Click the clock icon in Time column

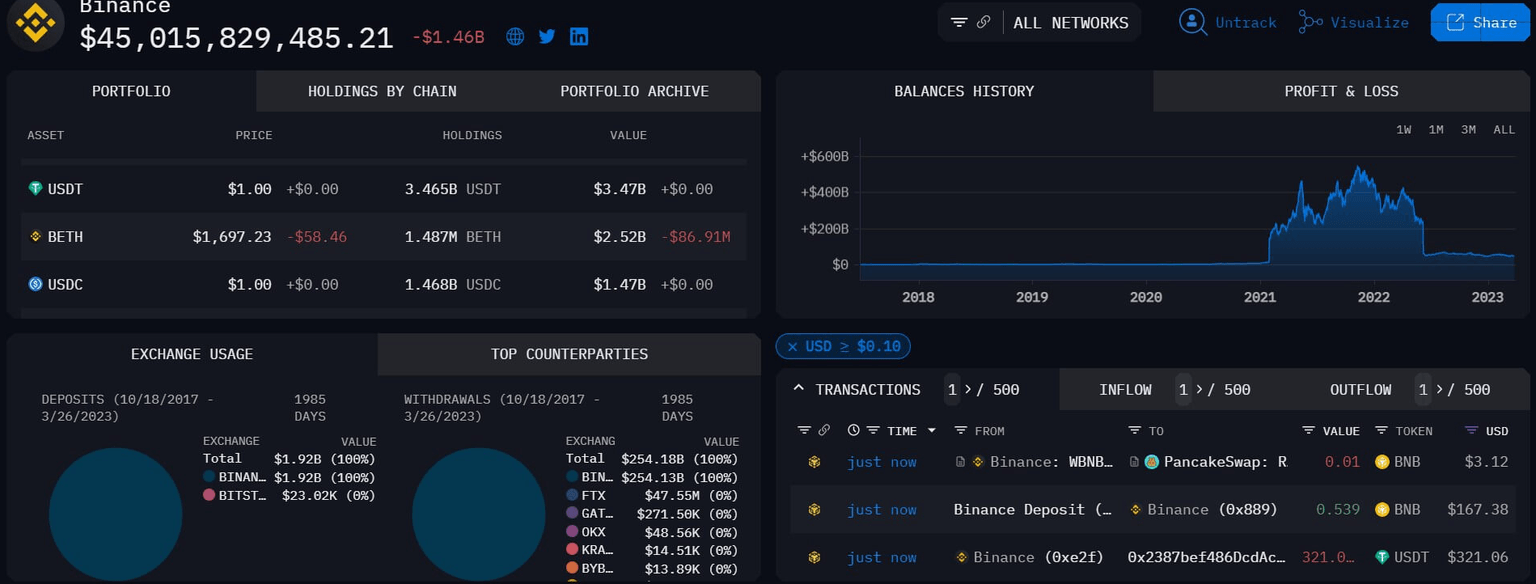point(853,431)
